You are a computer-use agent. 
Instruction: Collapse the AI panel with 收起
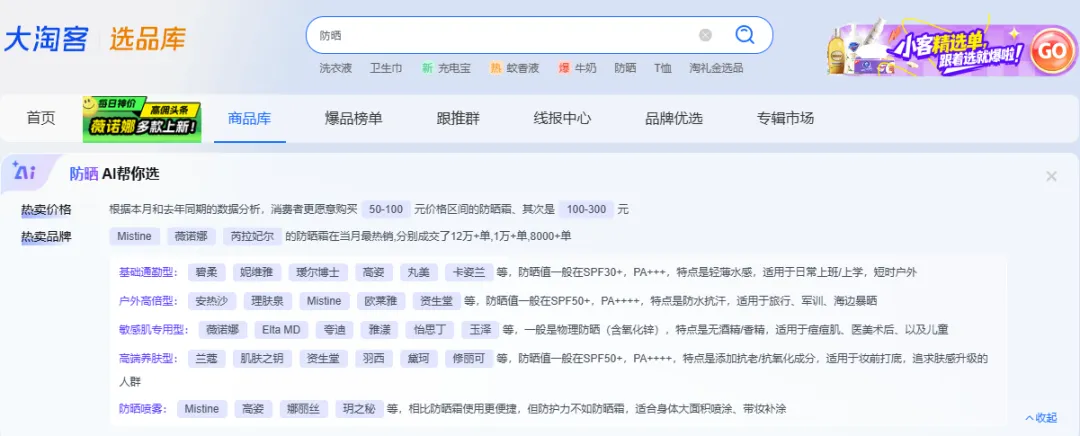[x=1040, y=418]
